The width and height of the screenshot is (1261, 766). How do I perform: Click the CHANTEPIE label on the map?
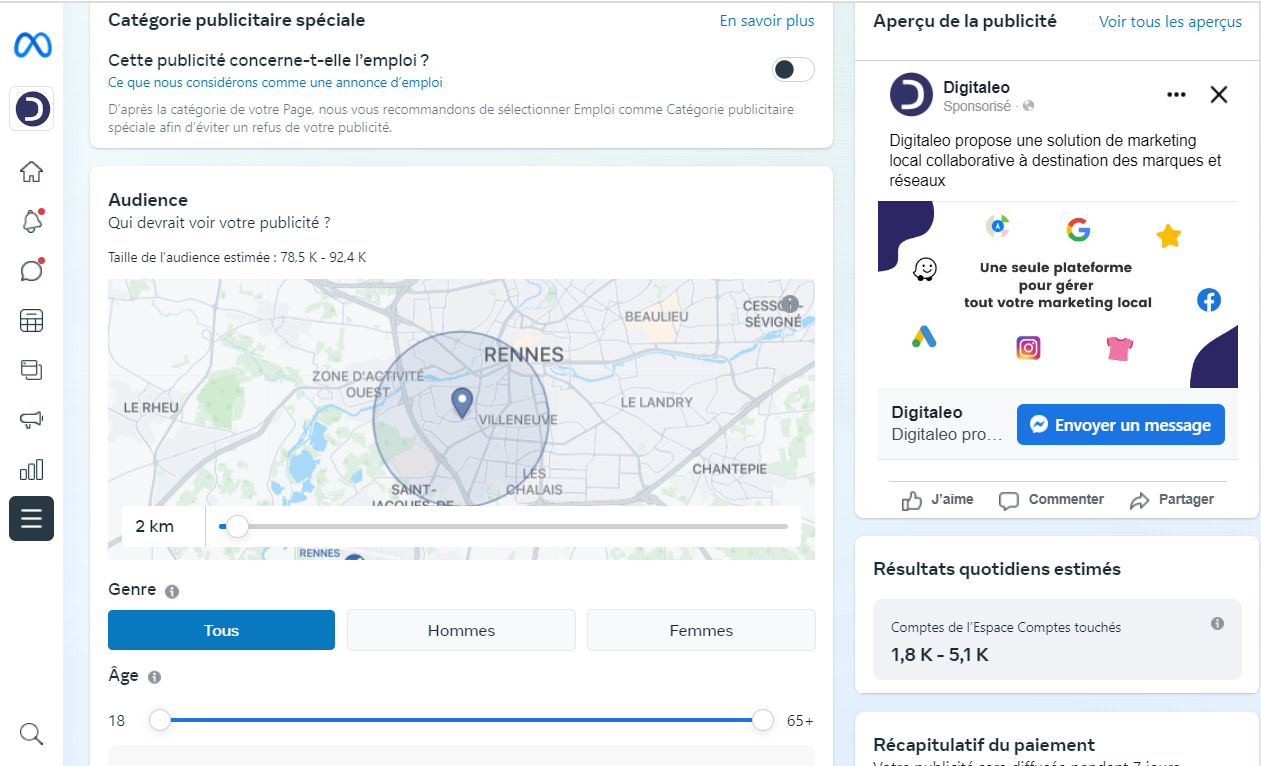[729, 469]
